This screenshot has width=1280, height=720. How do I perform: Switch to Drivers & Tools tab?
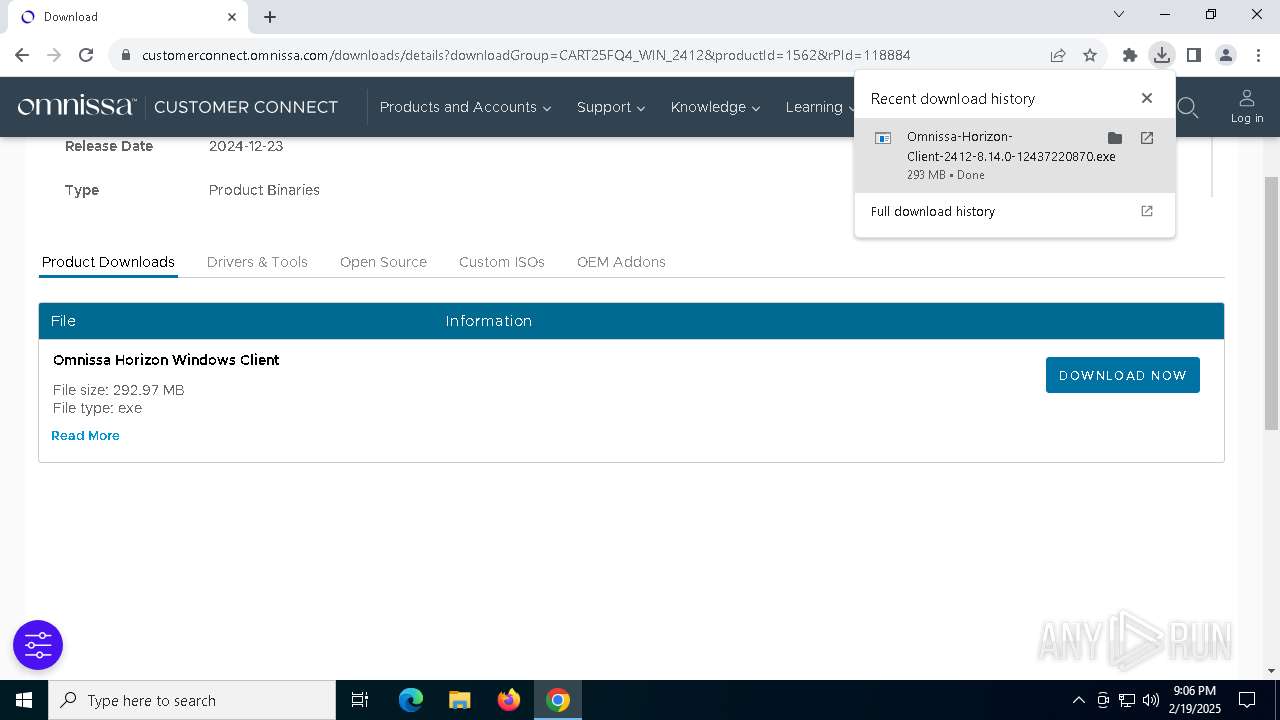(x=257, y=262)
